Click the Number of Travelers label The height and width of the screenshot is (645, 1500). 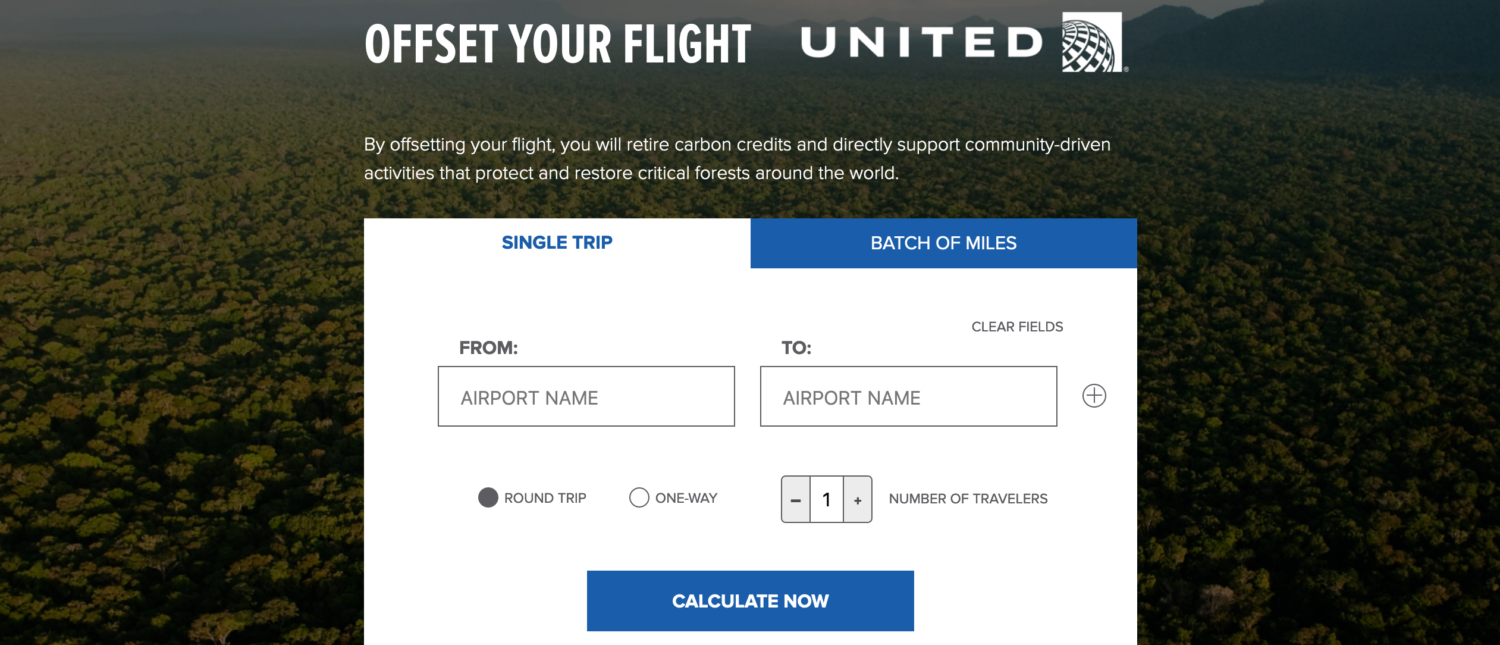pos(968,498)
